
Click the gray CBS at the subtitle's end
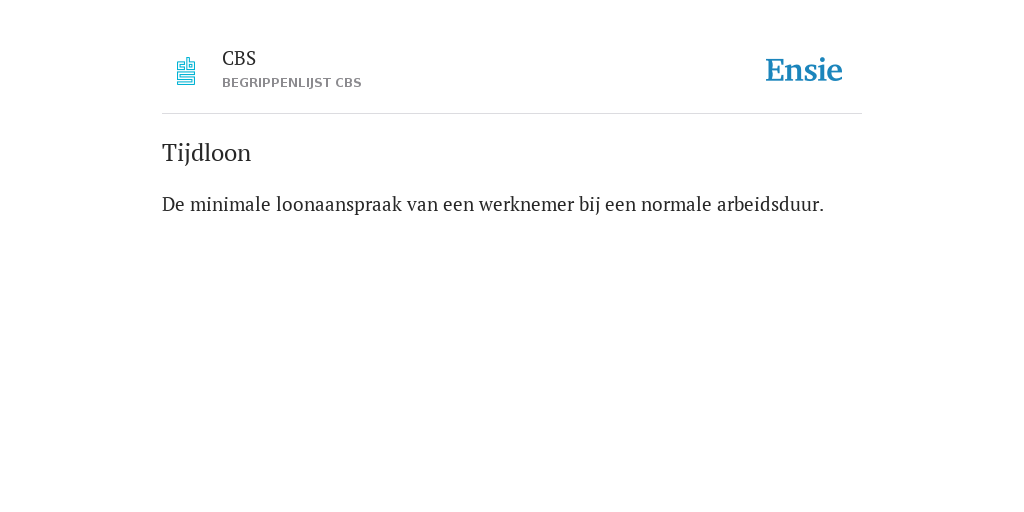coord(349,83)
